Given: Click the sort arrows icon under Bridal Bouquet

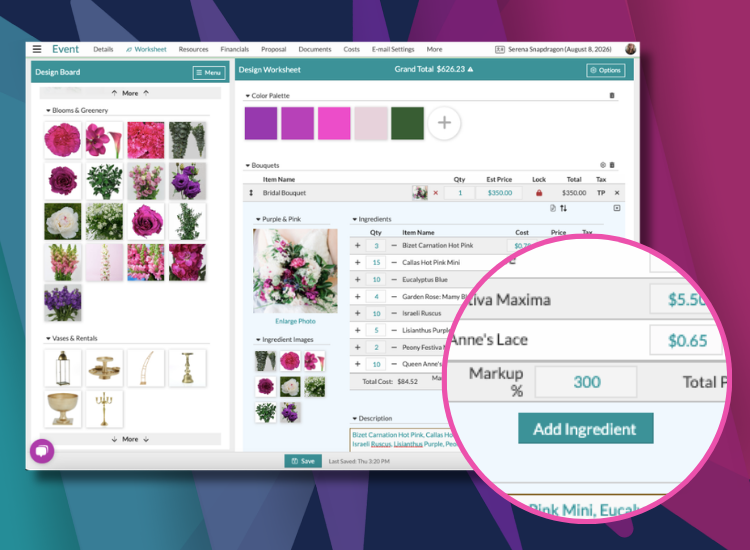Looking at the screenshot, I should click(x=563, y=208).
